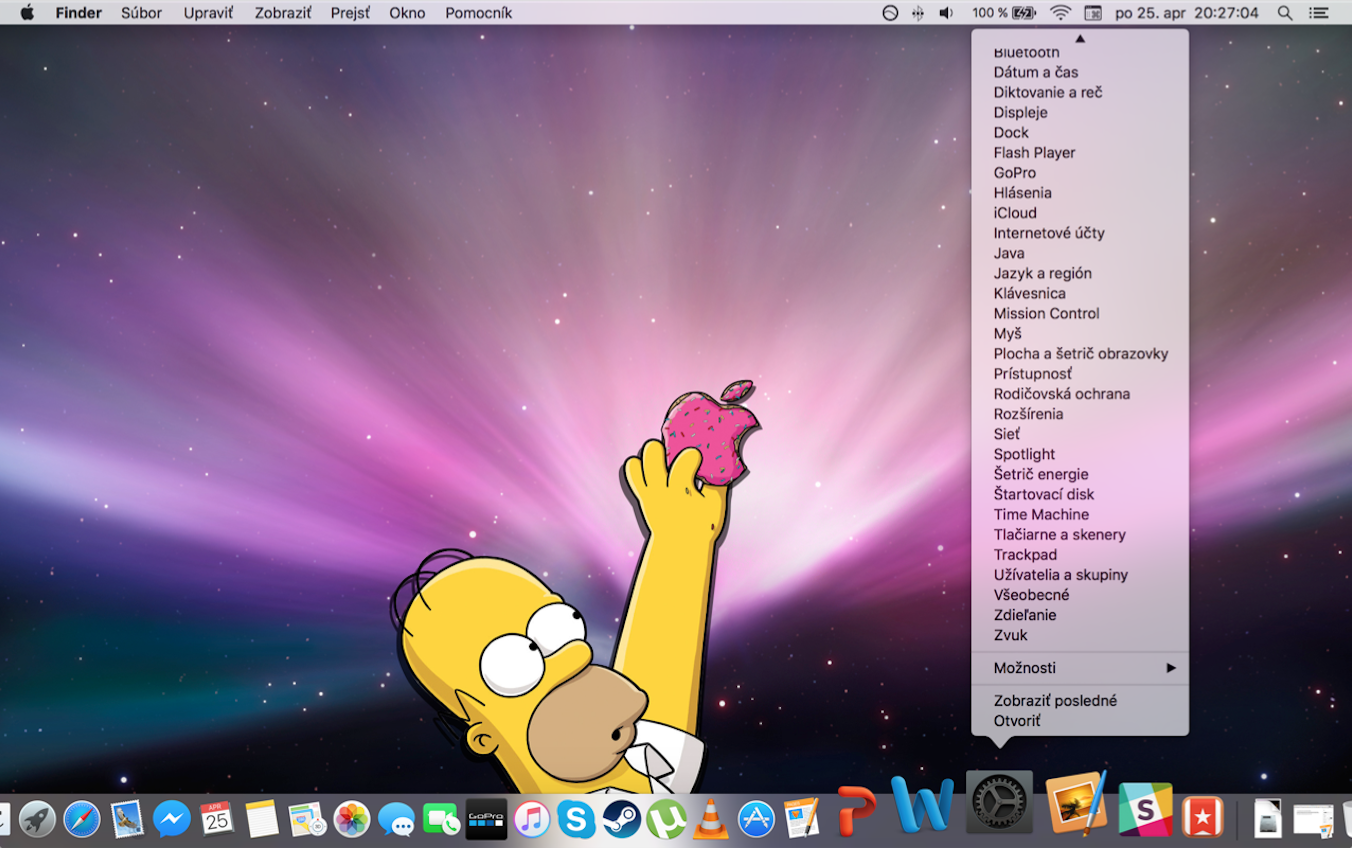Image resolution: width=1352 pixels, height=848 pixels.
Task: Open the red star bookmark app
Action: click(x=1201, y=818)
